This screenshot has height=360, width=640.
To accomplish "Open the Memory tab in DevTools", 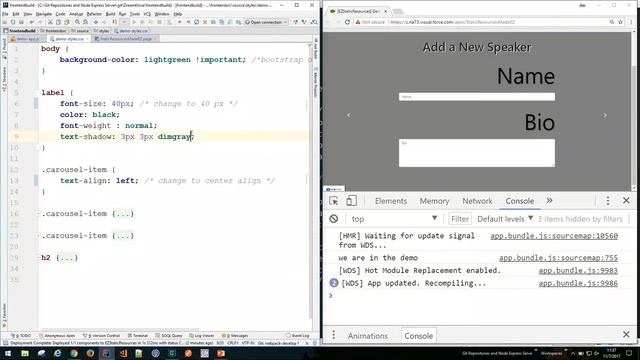I will tap(434, 201).
